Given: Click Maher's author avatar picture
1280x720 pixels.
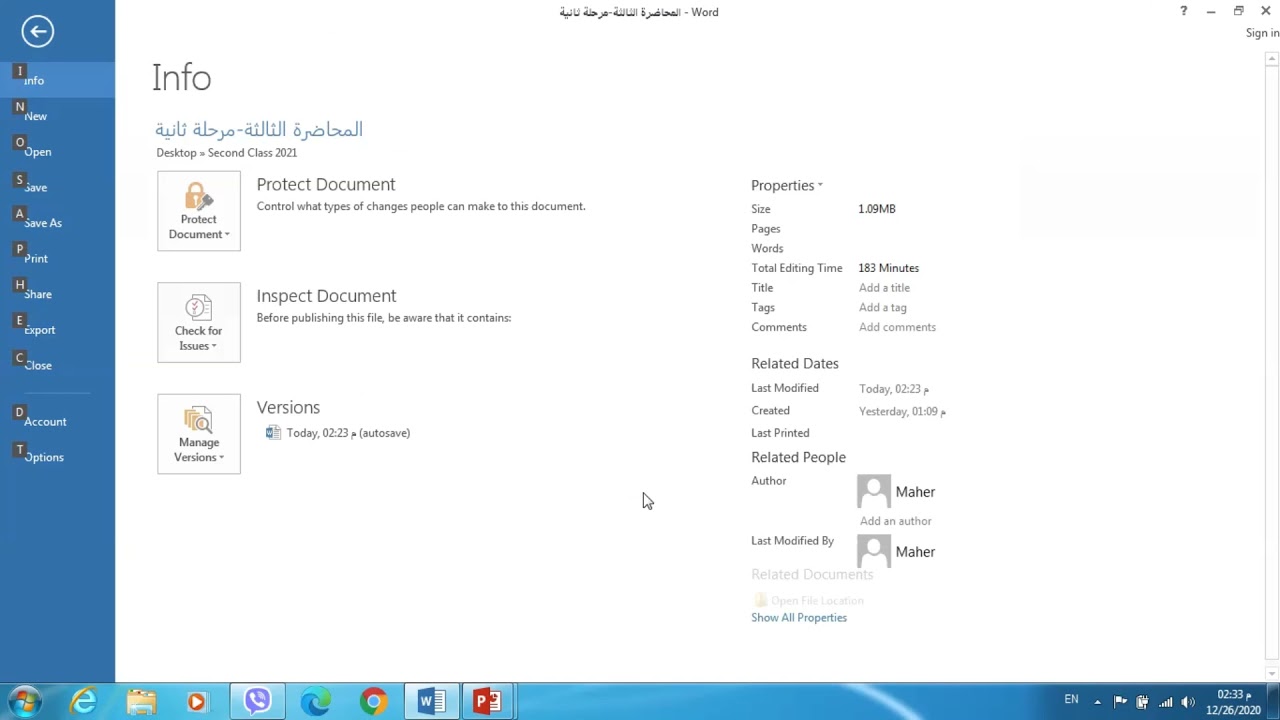Looking at the screenshot, I should click(874, 491).
